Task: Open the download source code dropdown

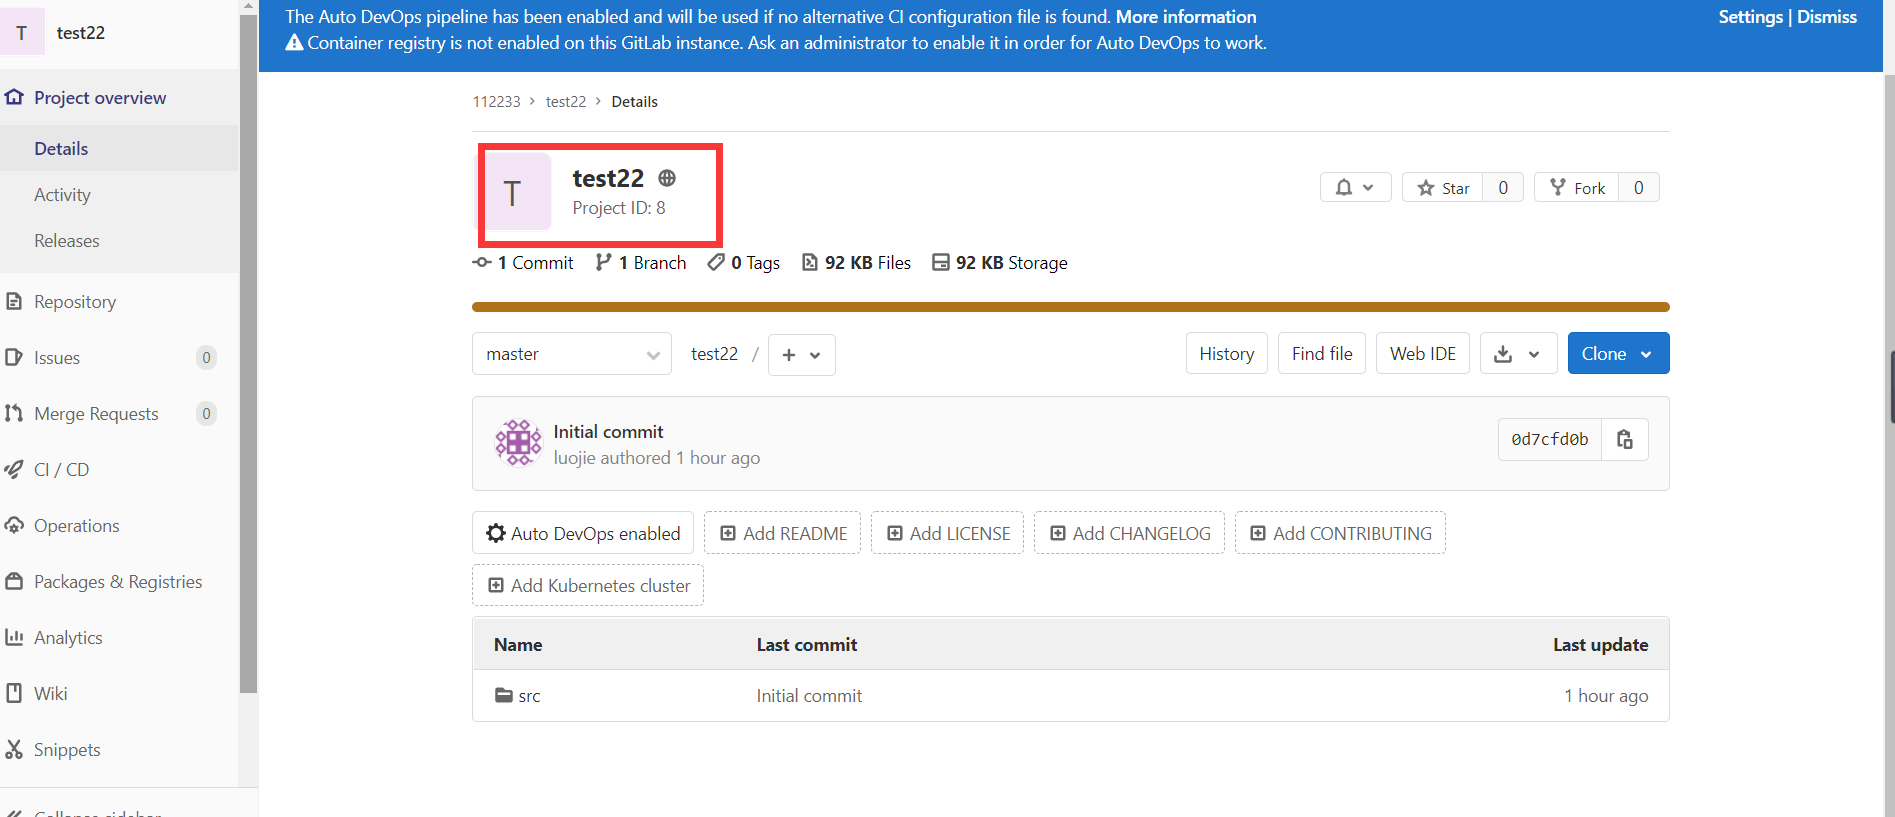Action: [1517, 354]
